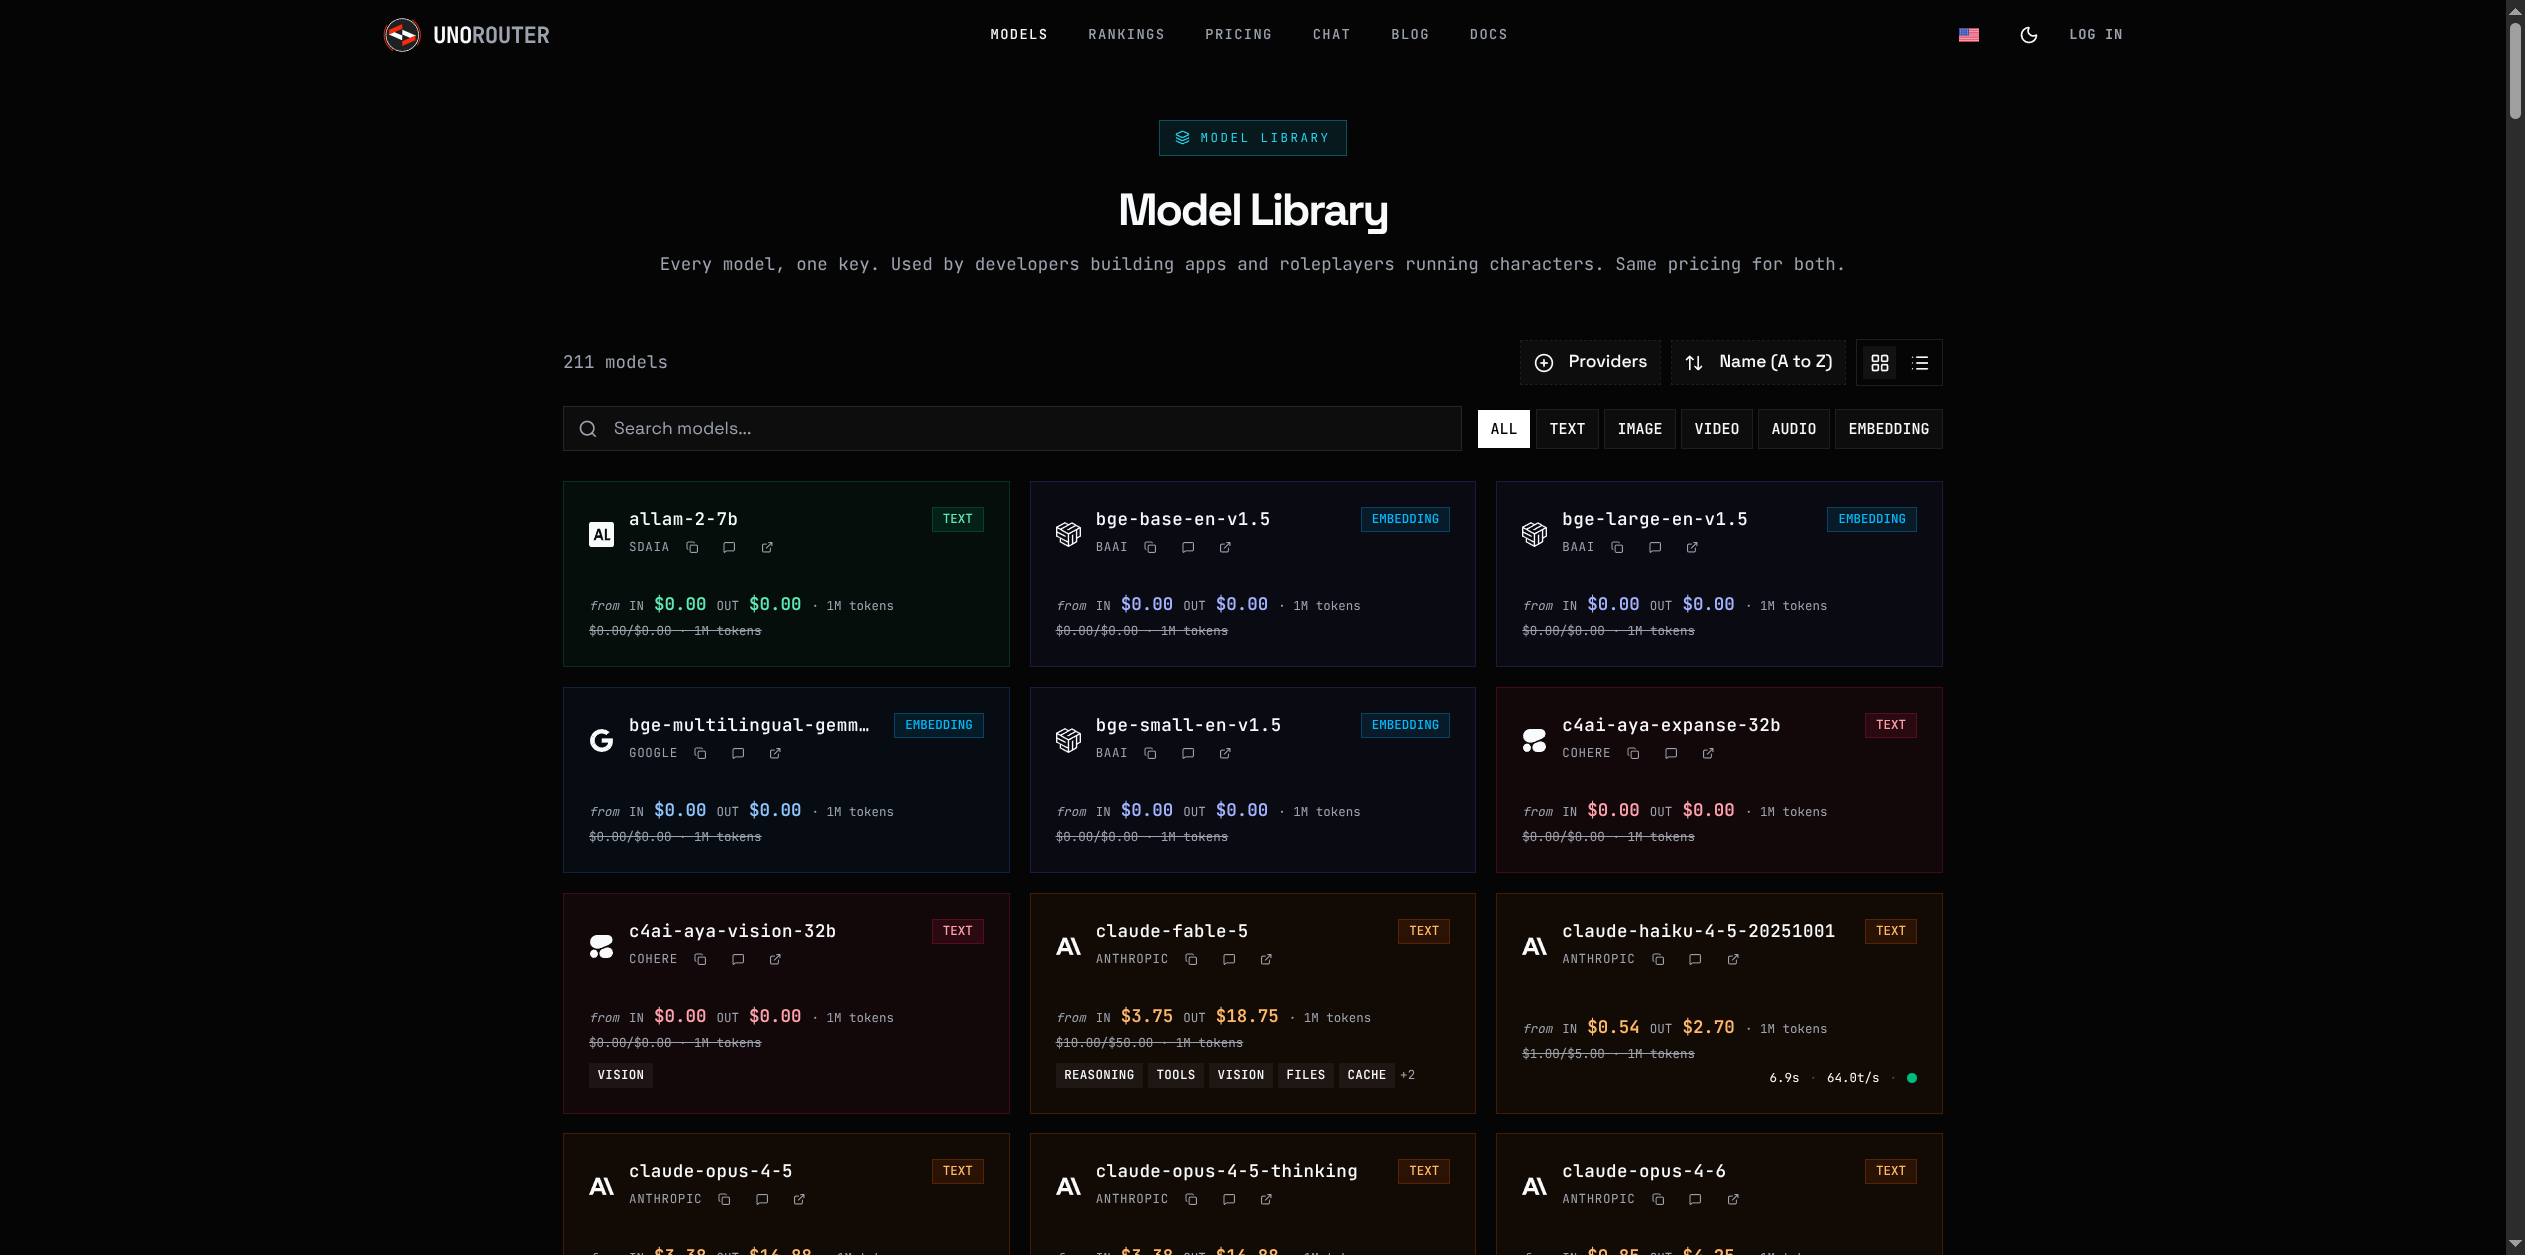Open the bge-small-en-v1.5 model title
Image resolution: width=2525 pixels, height=1255 pixels.
(1188, 725)
